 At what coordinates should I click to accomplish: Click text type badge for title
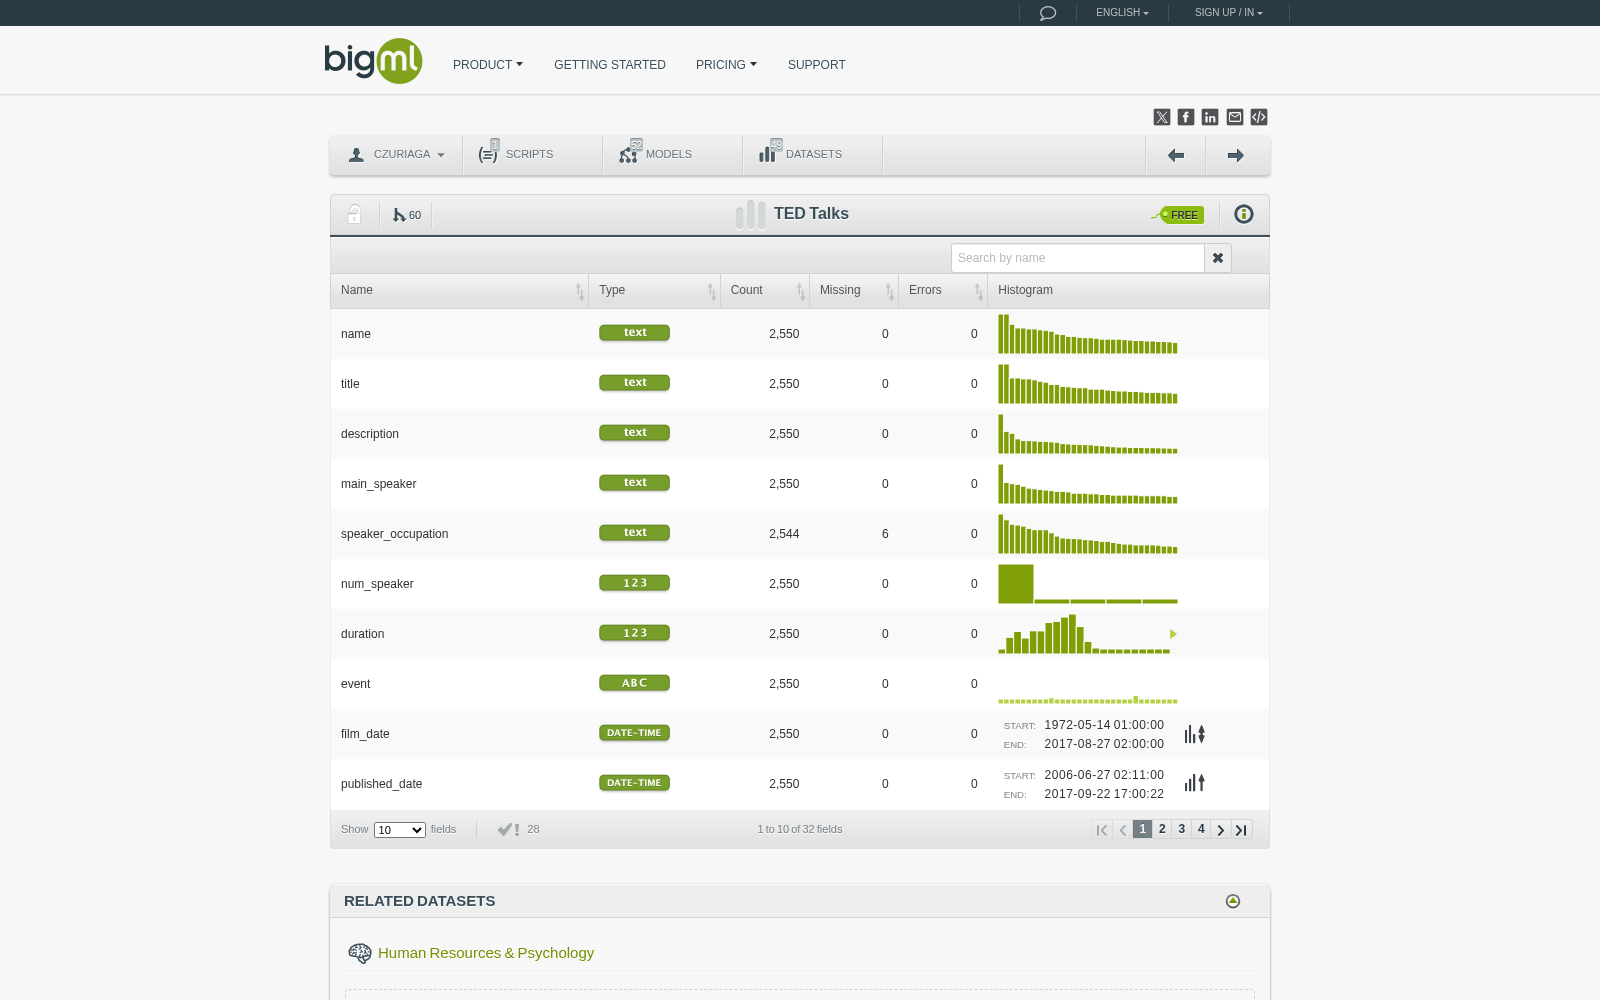click(634, 383)
